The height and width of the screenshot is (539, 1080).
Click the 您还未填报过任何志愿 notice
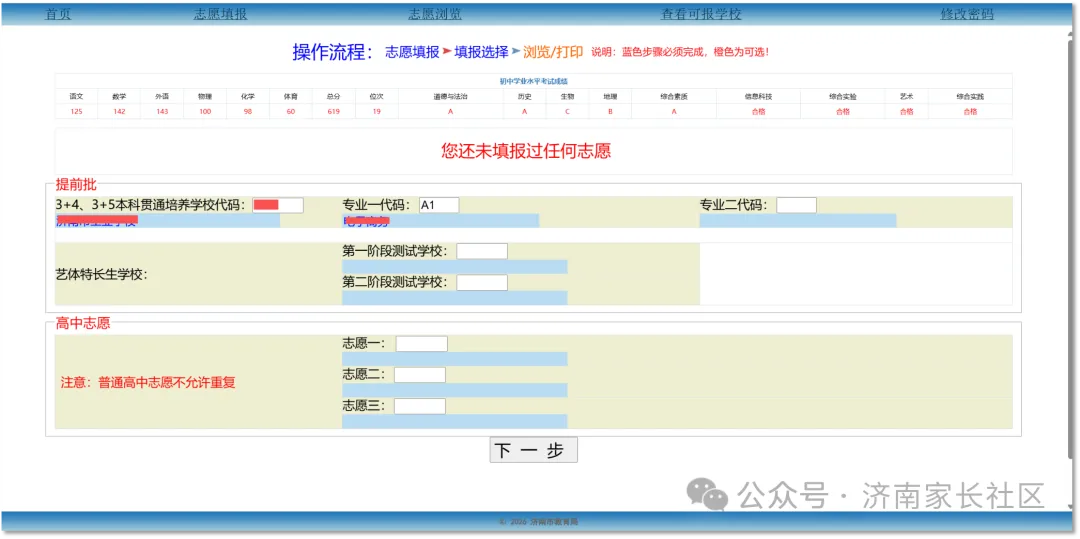pos(526,151)
